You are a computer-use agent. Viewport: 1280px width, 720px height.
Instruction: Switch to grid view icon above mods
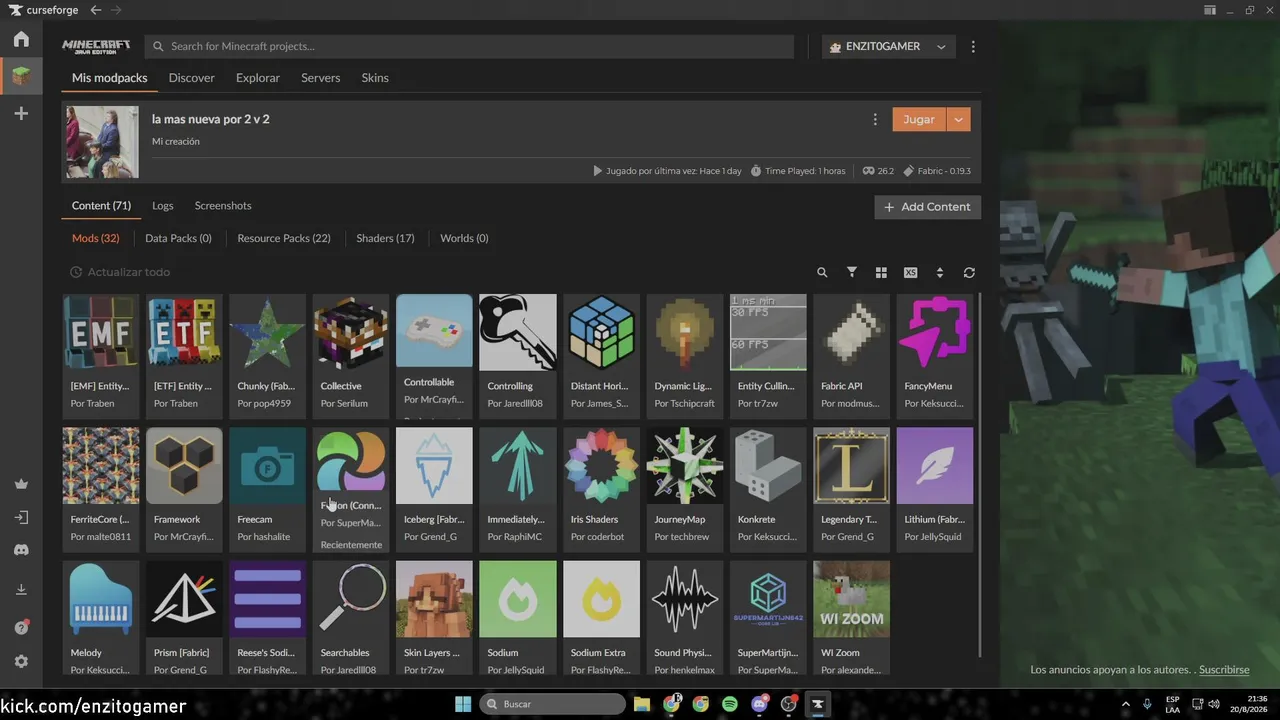pyautogui.click(x=881, y=273)
